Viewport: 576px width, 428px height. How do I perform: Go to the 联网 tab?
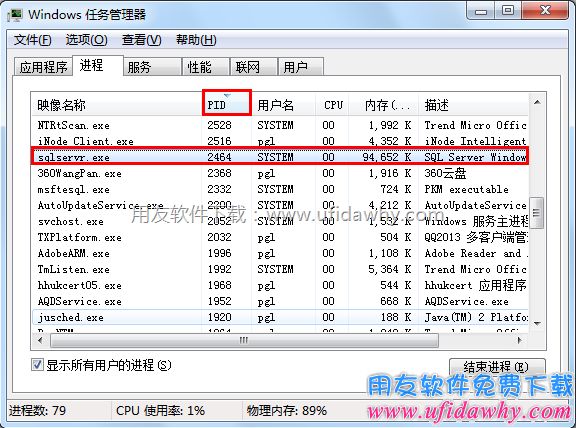253,67
